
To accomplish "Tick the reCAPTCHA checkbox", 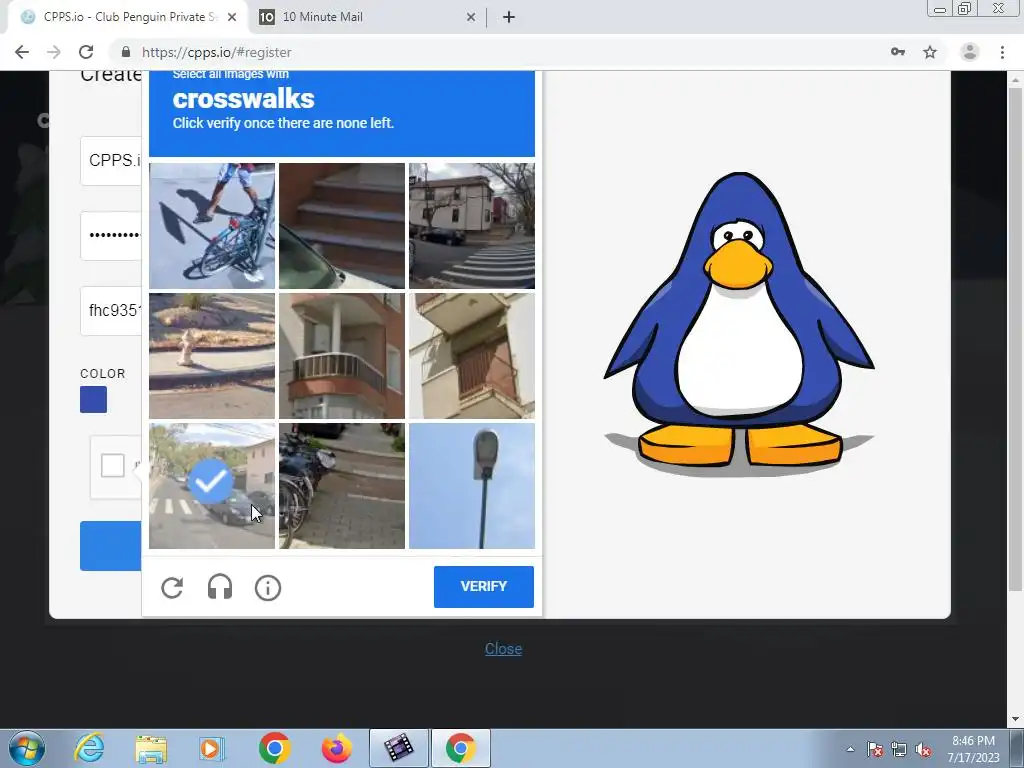I will click(x=113, y=466).
